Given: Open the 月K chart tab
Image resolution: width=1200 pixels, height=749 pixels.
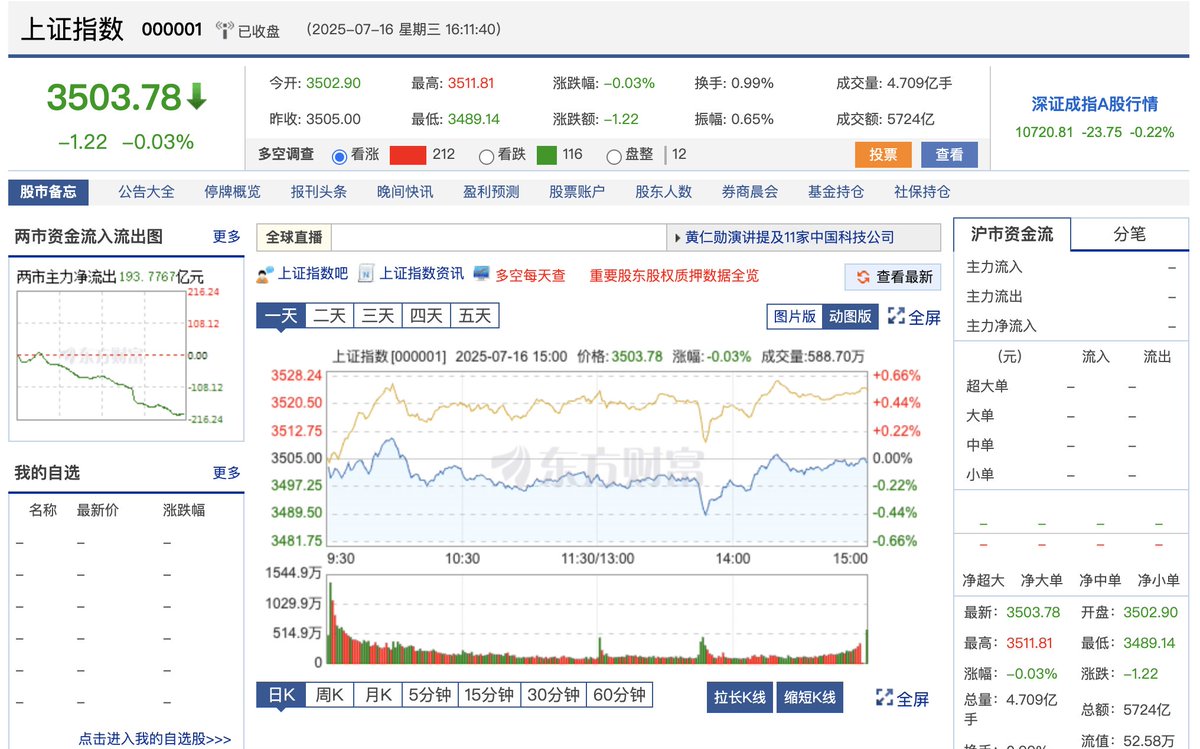Looking at the screenshot, I should pyautogui.click(x=378, y=696).
